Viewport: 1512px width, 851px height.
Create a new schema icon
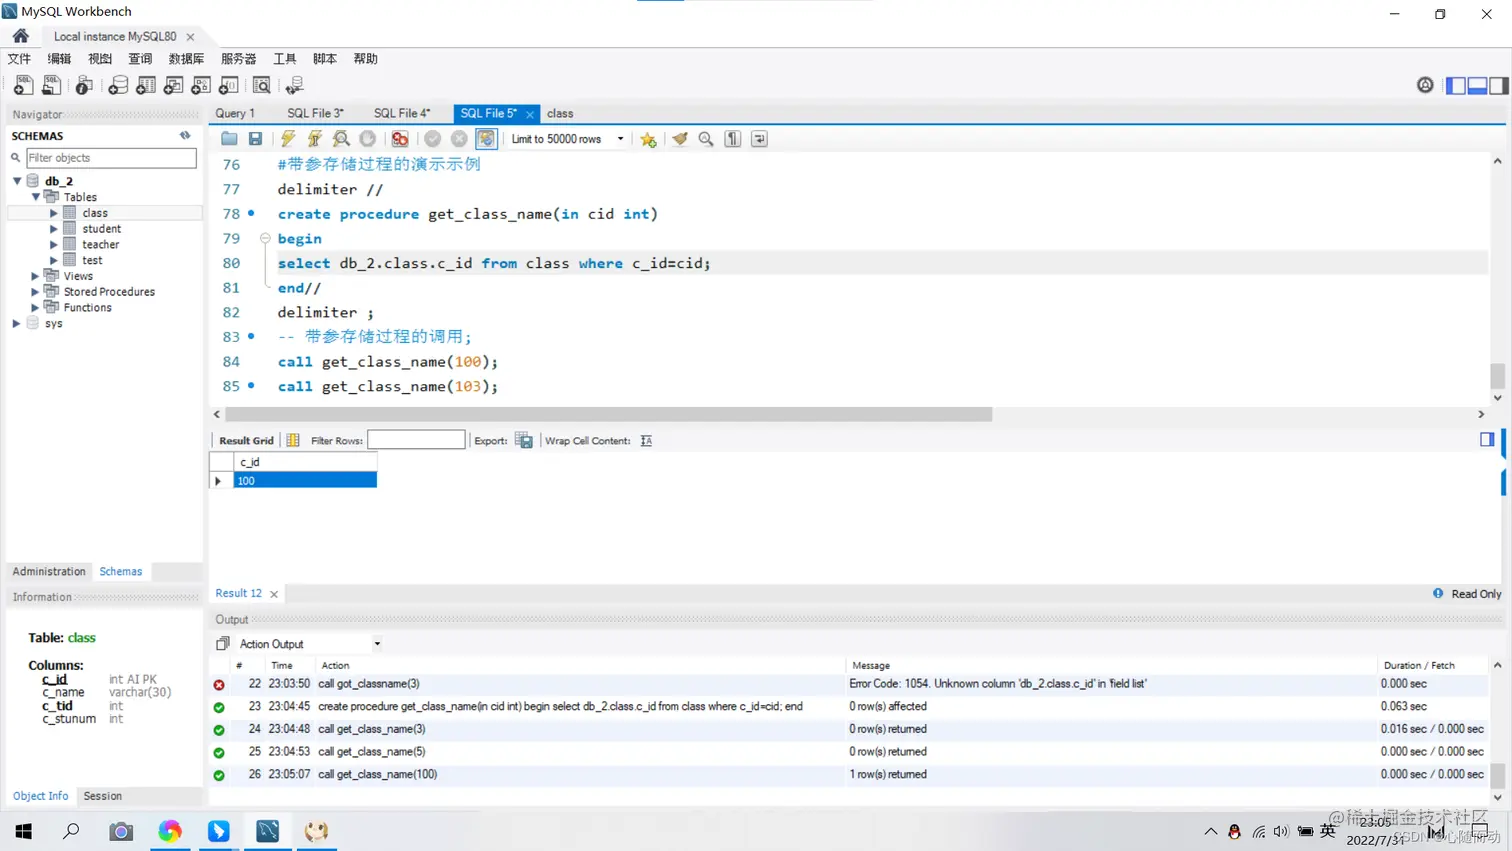tap(118, 86)
